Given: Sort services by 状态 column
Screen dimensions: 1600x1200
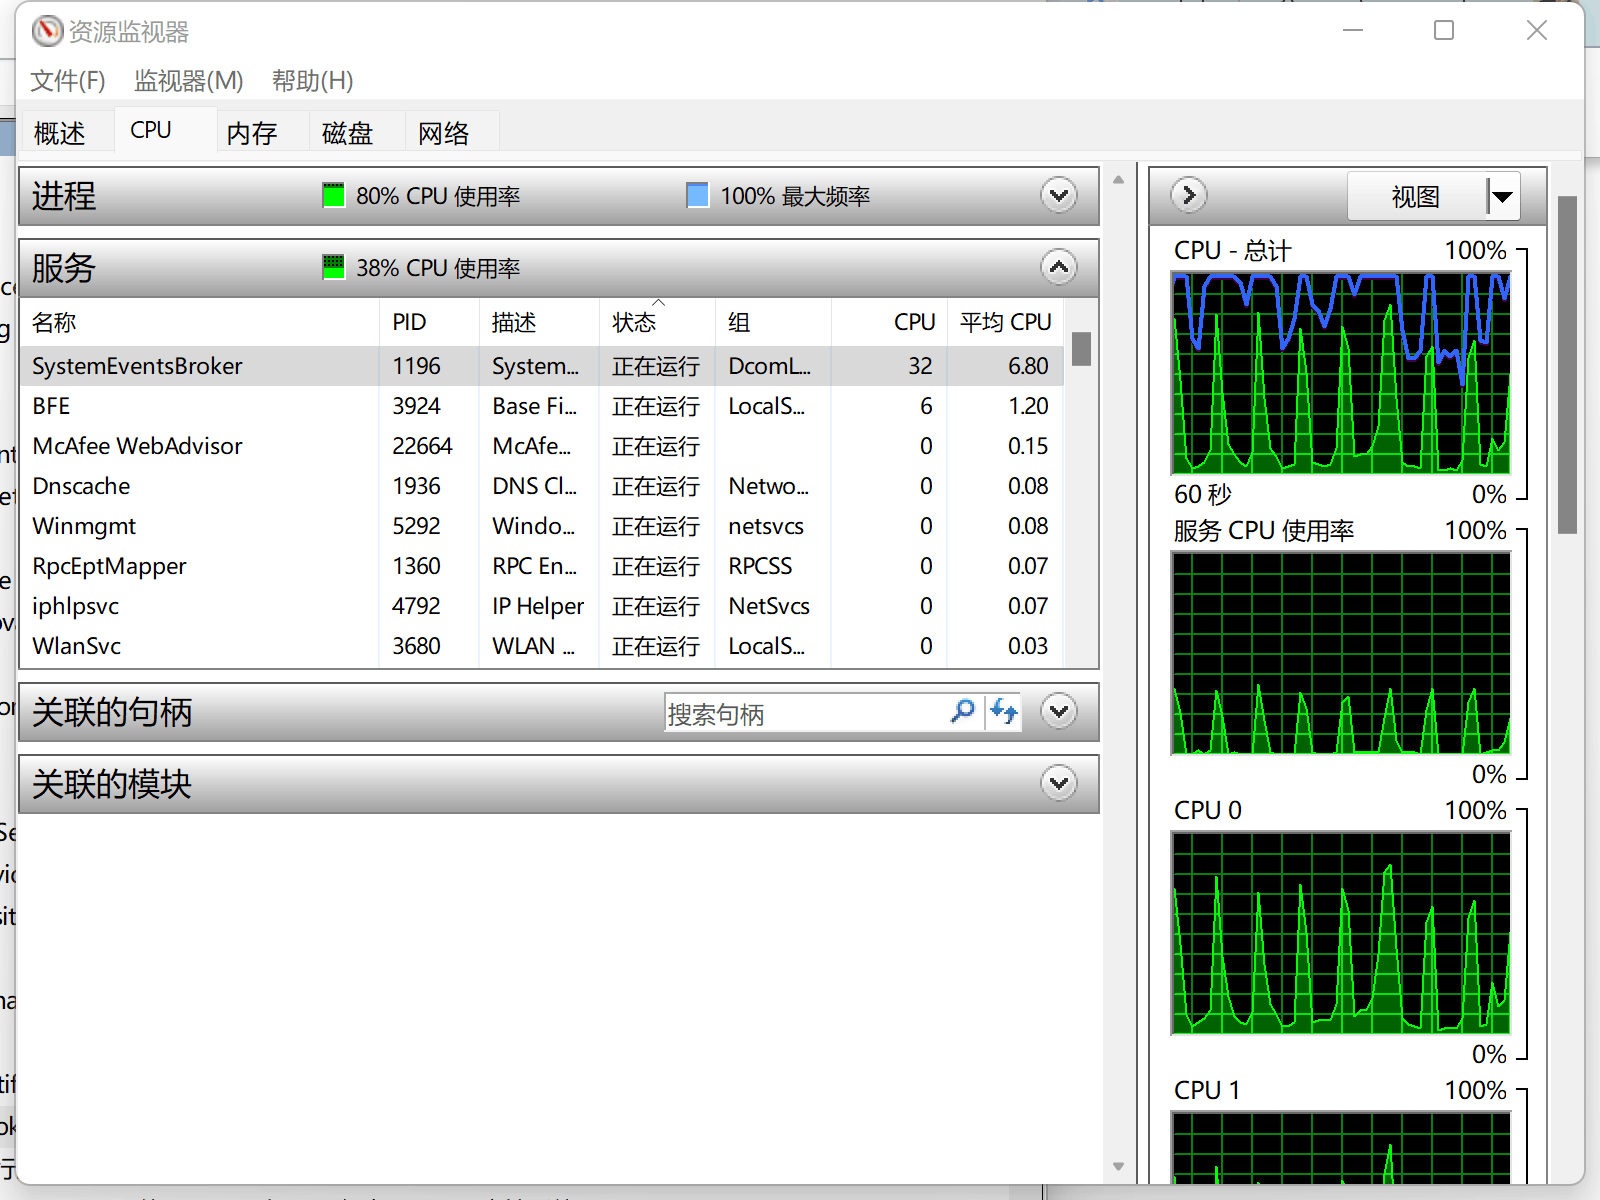Looking at the screenshot, I should coord(657,322).
